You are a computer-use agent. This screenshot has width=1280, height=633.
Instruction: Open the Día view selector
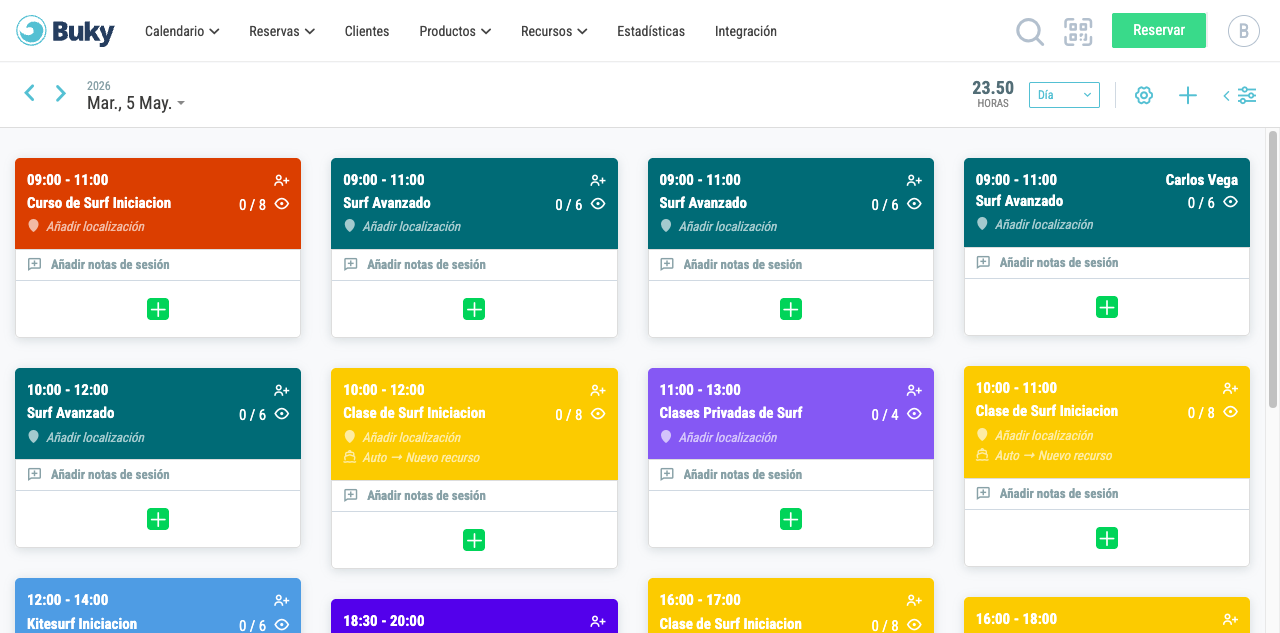pos(1064,95)
